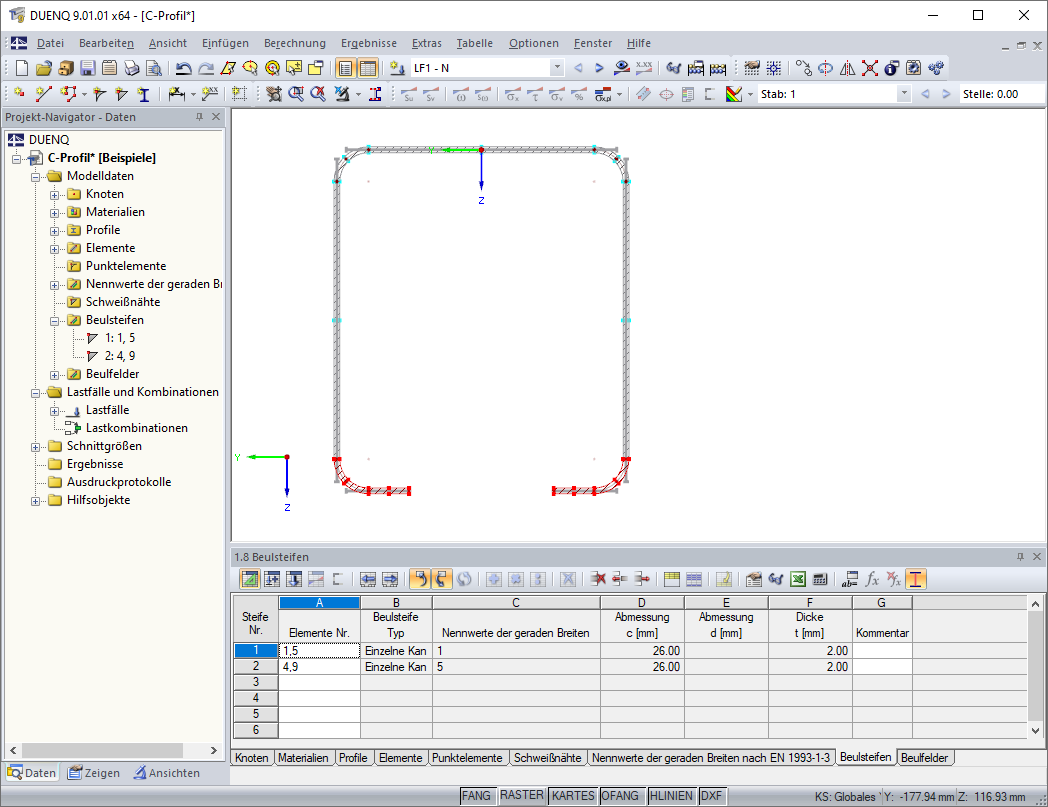This screenshot has height=807, width=1048.
Task: Open the Ergebnisse menu
Action: coord(369,43)
